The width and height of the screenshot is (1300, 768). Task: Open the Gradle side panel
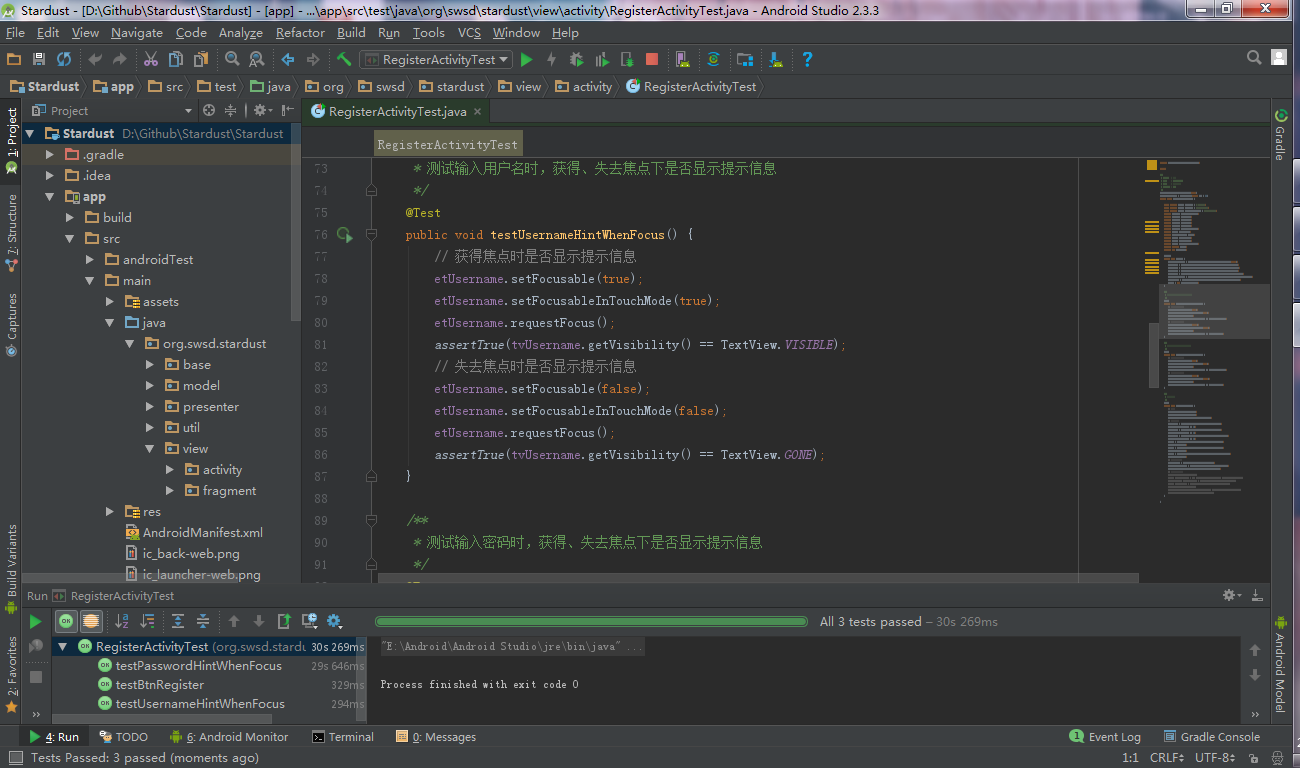pos(1279,133)
